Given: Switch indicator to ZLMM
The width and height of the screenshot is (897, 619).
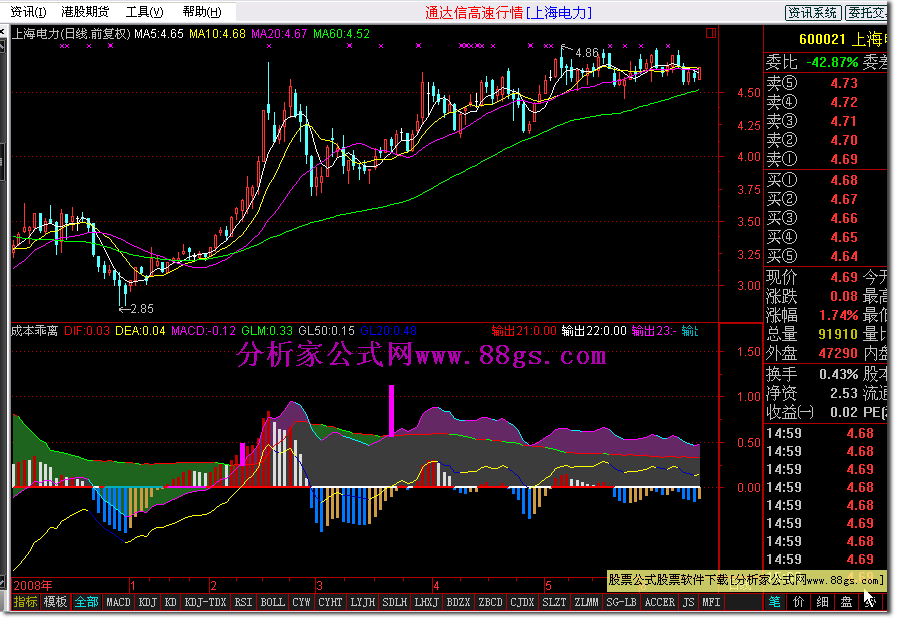Looking at the screenshot, I should (x=586, y=602).
